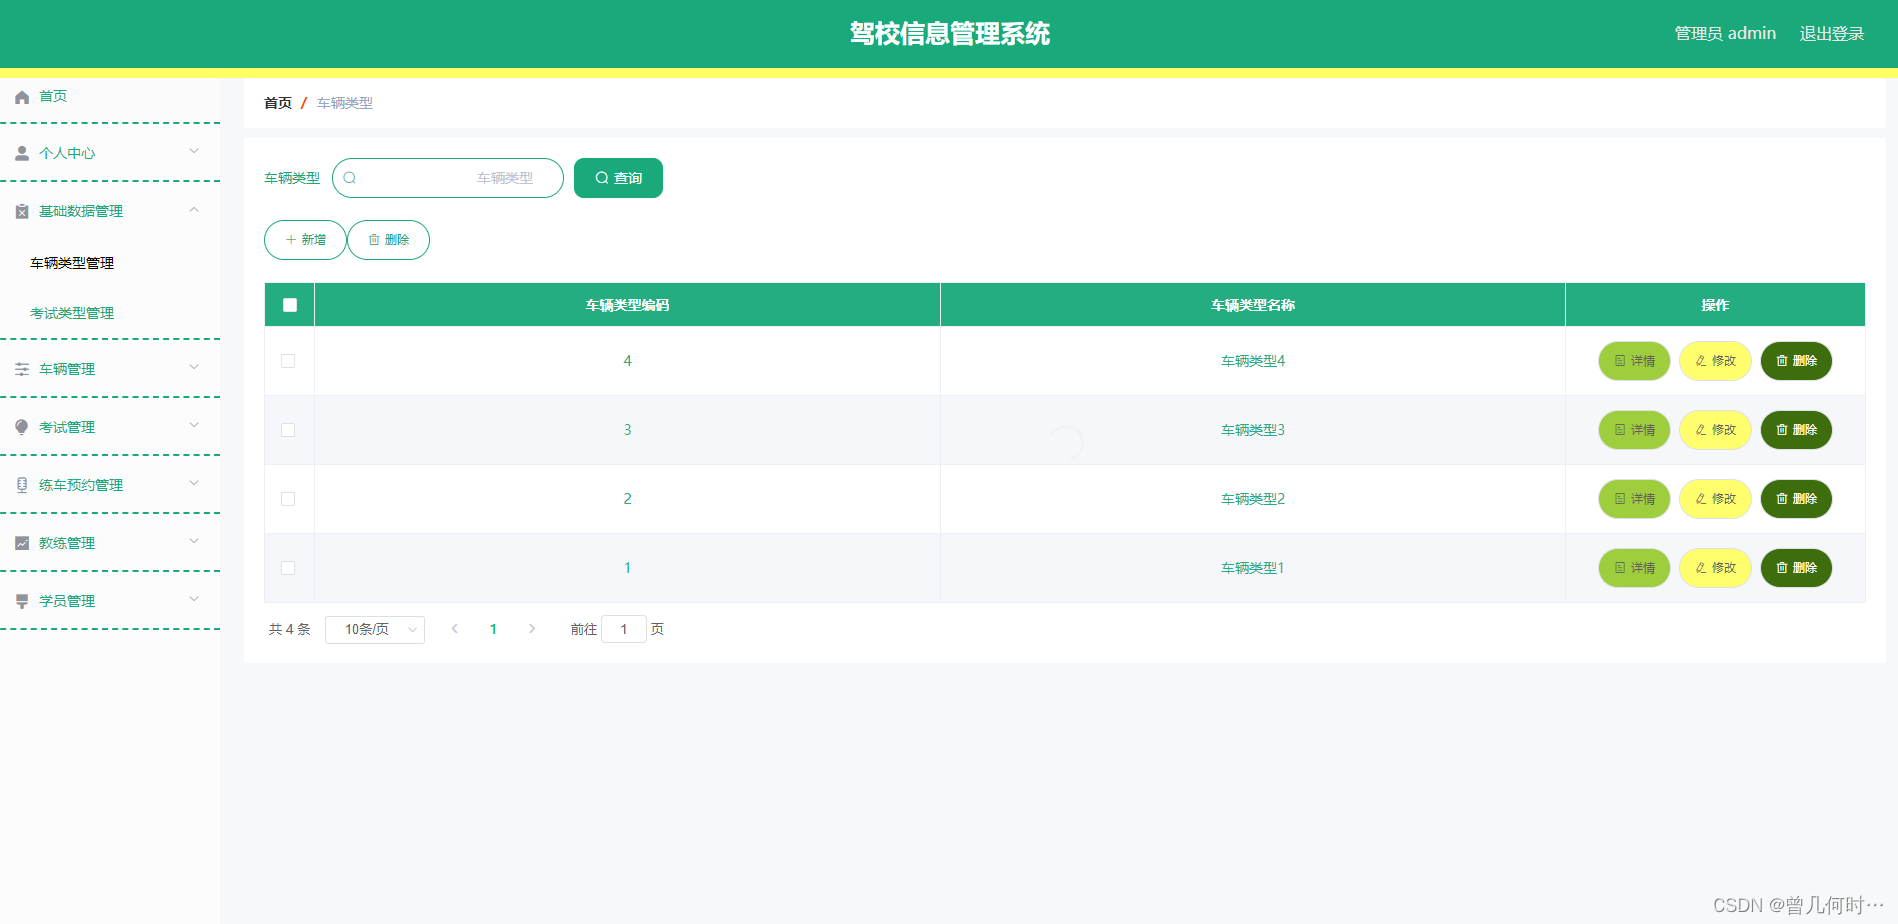The height and width of the screenshot is (924, 1898).
Task: Click the person icon beside 个人中心
Action: 22,153
